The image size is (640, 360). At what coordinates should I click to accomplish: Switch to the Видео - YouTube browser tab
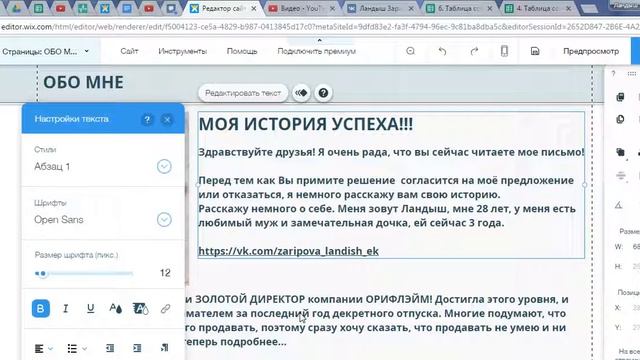302,8
